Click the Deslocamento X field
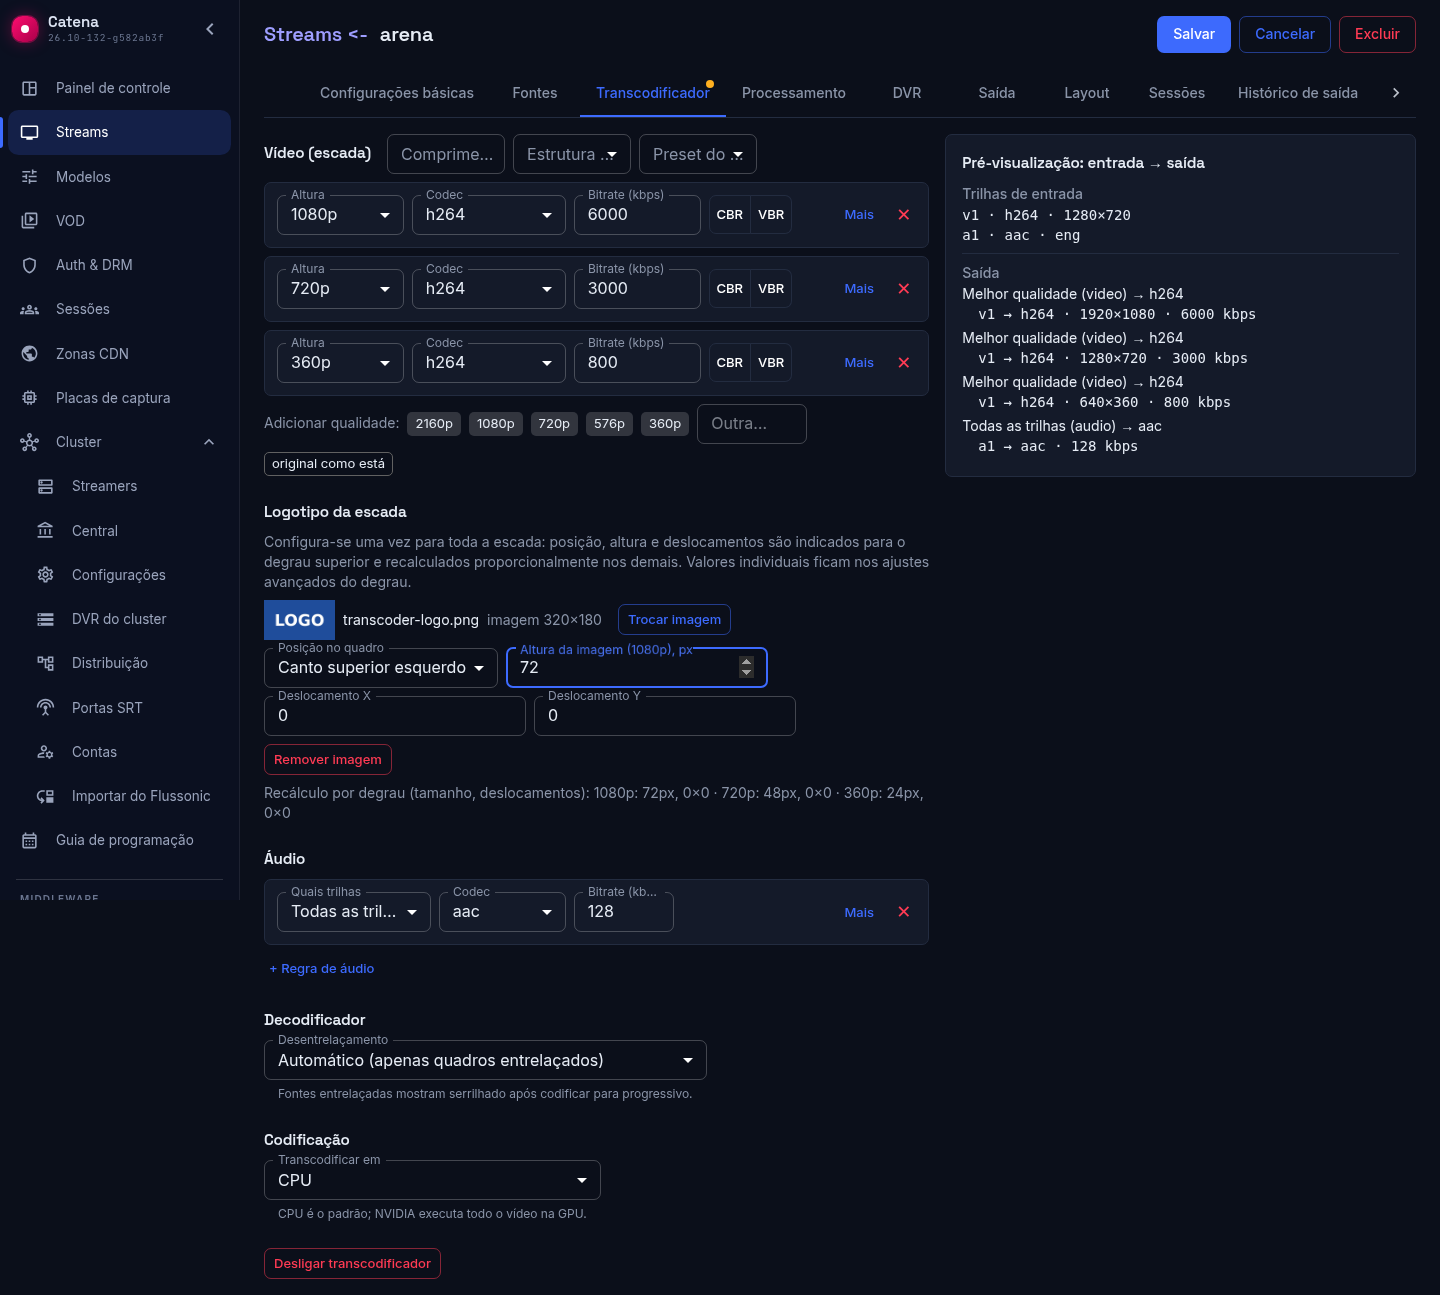 click(395, 716)
